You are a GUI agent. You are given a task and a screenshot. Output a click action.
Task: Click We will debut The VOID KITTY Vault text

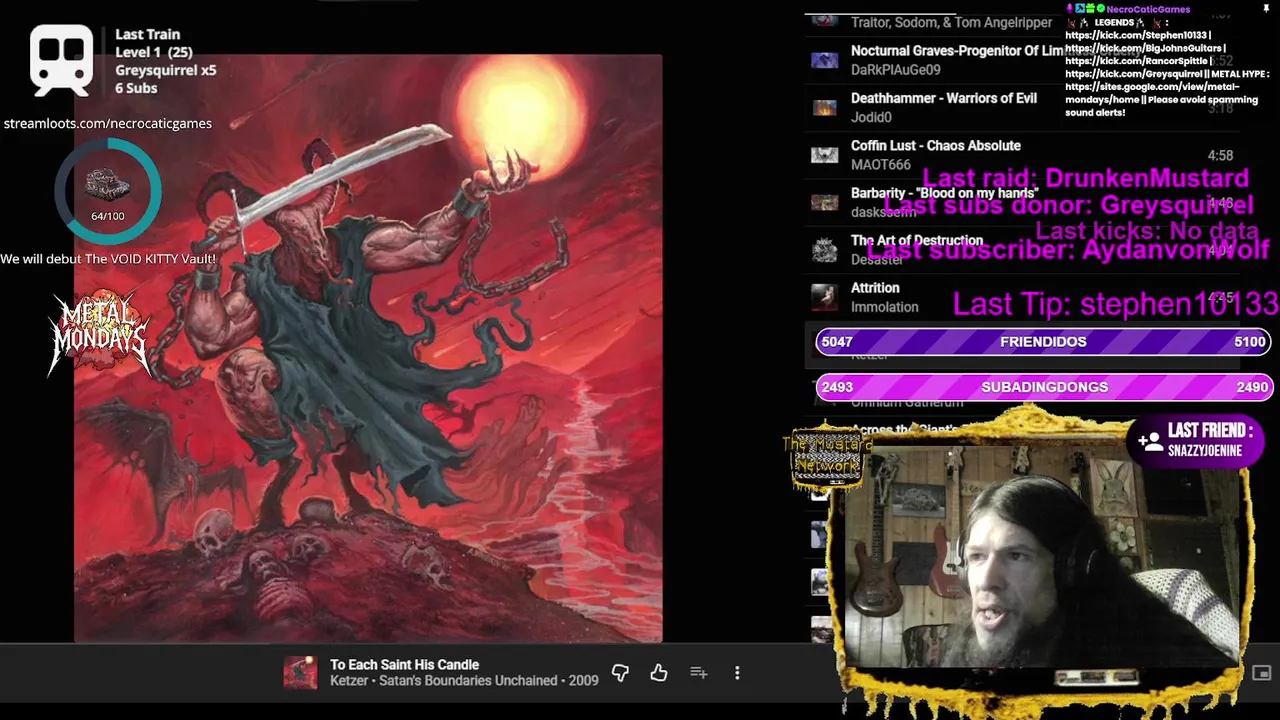coord(108,258)
